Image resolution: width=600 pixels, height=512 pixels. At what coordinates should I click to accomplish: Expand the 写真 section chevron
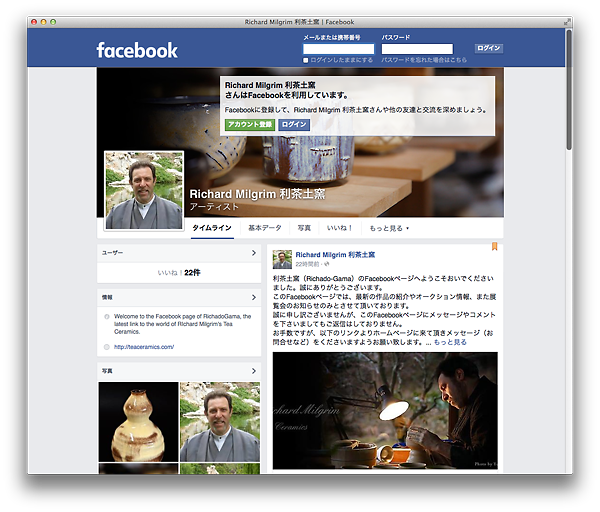click(x=254, y=371)
